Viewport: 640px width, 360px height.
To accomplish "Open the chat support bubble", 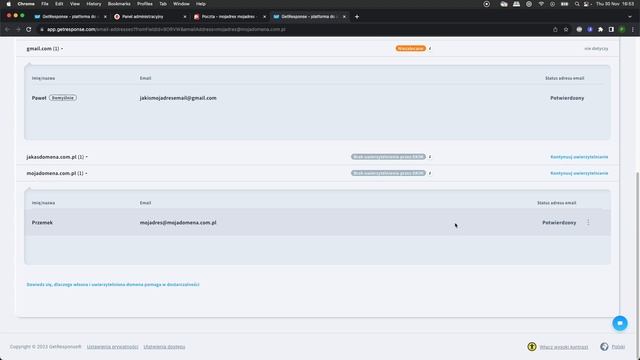I will pyautogui.click(x=620, y=323).
